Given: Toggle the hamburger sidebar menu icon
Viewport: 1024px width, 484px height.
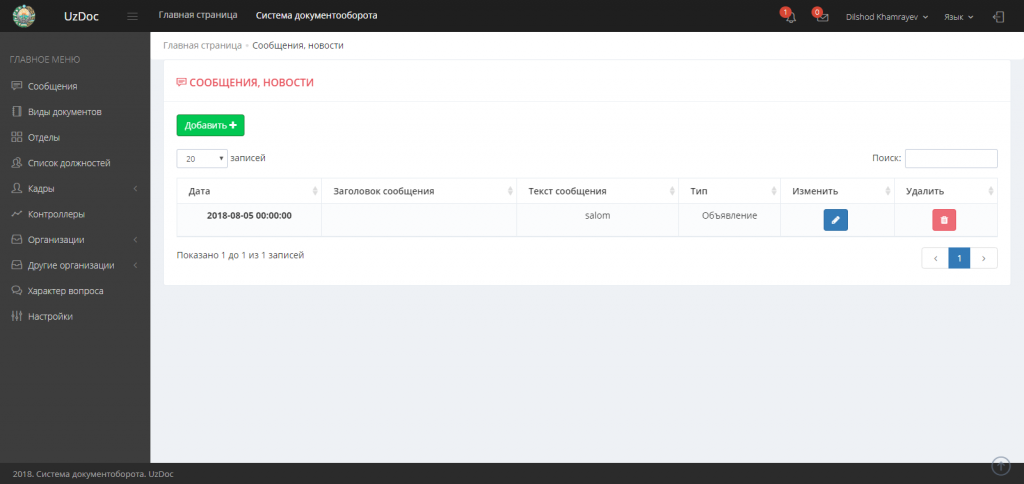Looking at the screenshot, I should [133, 16].
